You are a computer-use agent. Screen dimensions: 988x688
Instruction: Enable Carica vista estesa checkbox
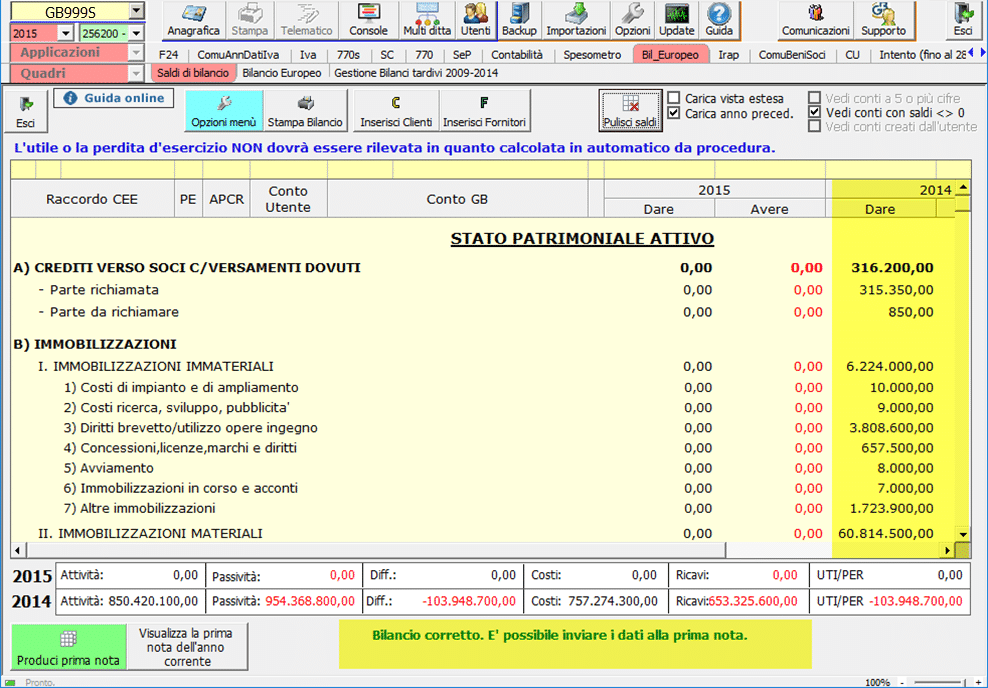(x=674, y=99)
